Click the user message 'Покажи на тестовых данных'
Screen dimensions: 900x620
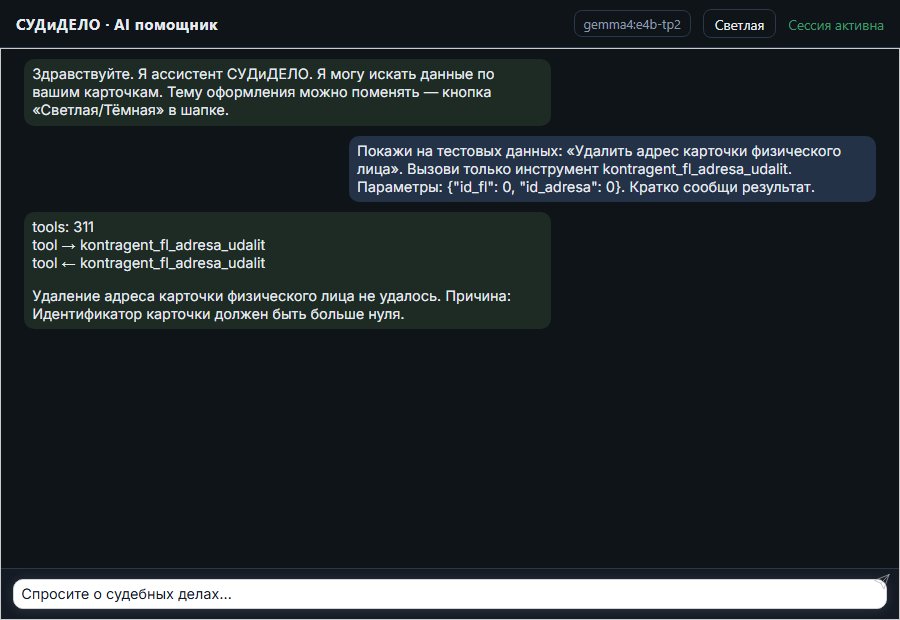(612, 169)
